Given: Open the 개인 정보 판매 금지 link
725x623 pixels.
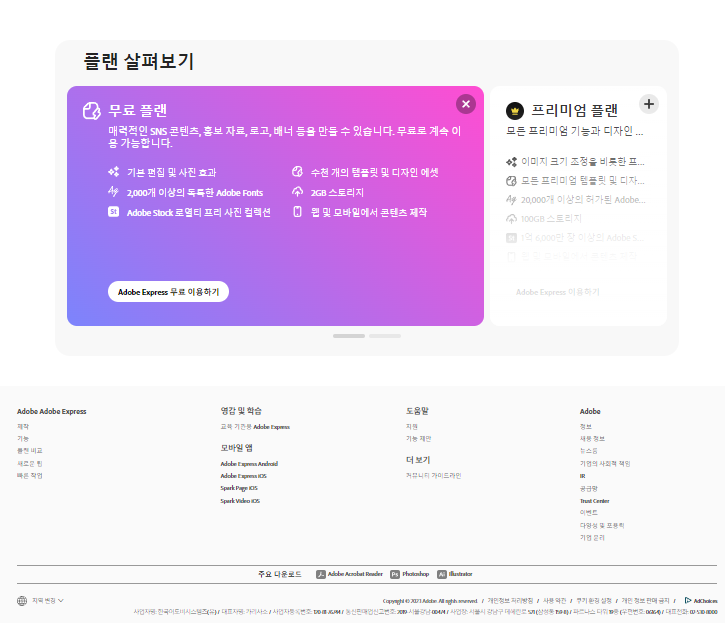Looking at the screenshot, I should (x=645, y=601).
